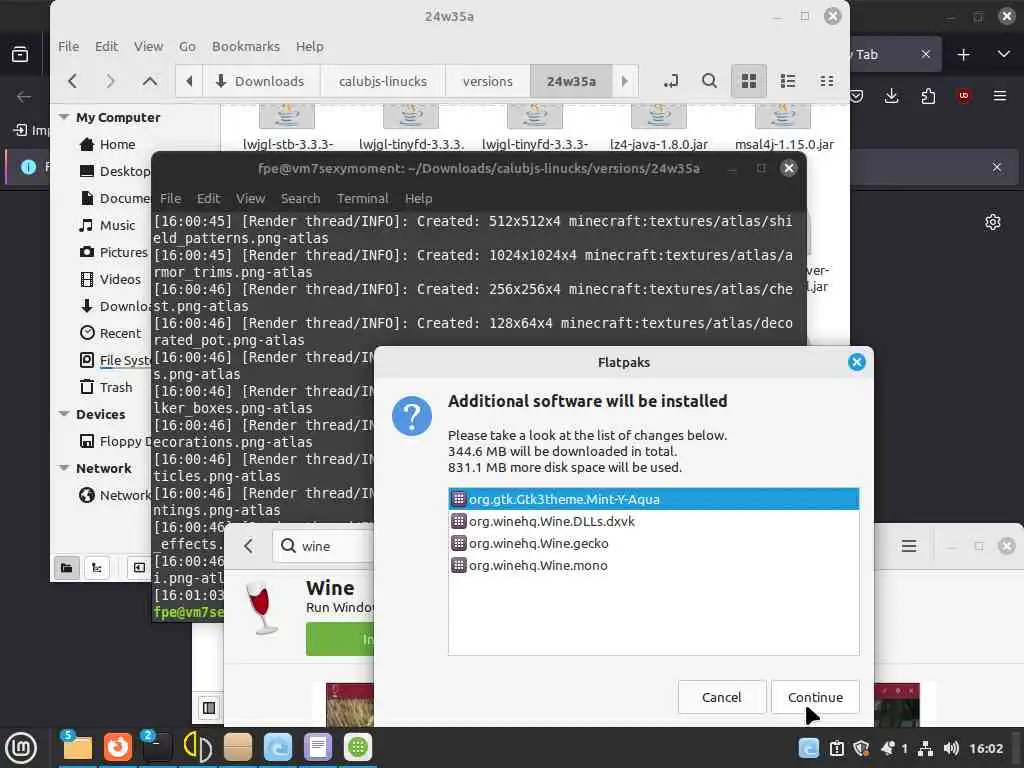Screen dimensions: 1024x768
Task: Go up to the parent folder
Action: (150, 81)
